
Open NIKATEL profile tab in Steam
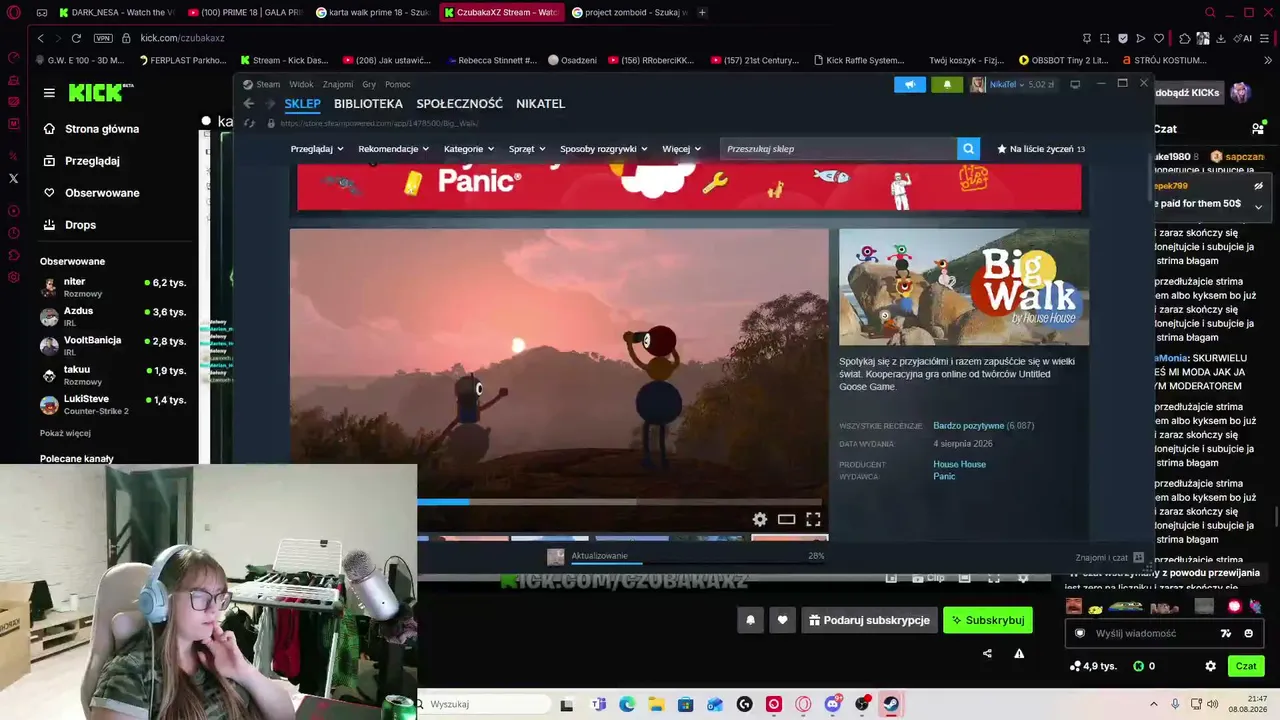[540, 104]
